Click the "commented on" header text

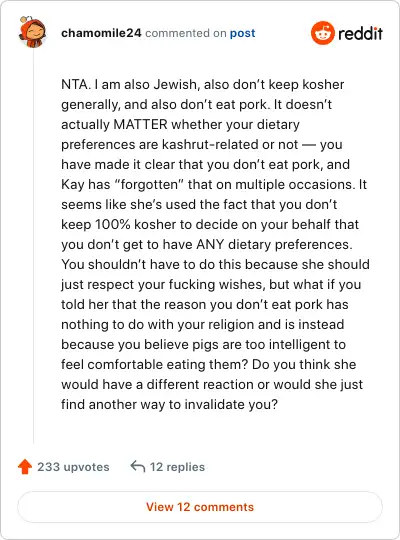[x=186, y=33]
